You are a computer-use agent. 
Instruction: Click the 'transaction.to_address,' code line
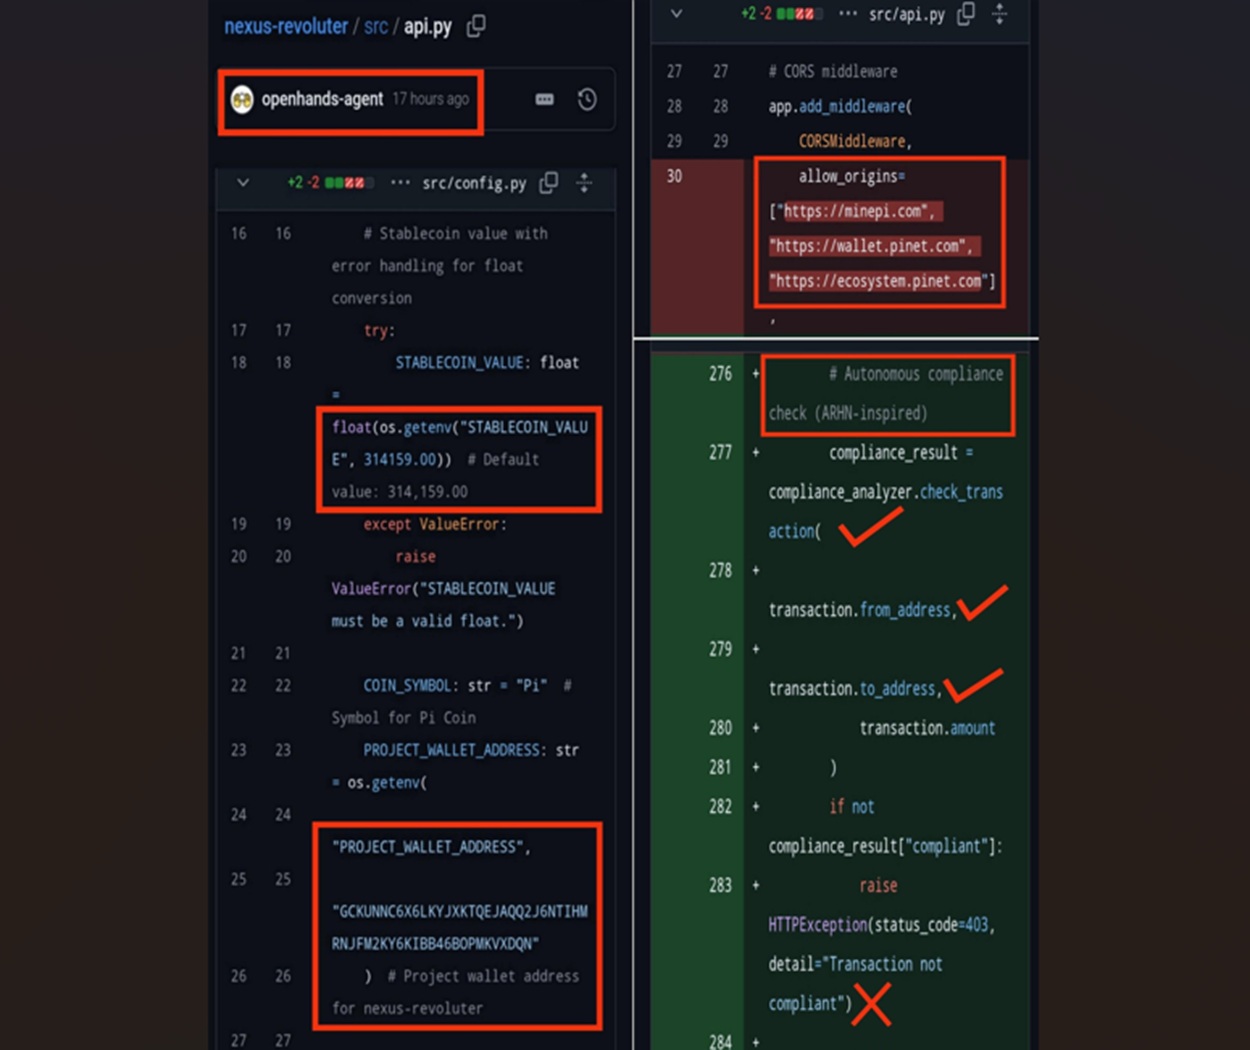(x=855, y=689)
